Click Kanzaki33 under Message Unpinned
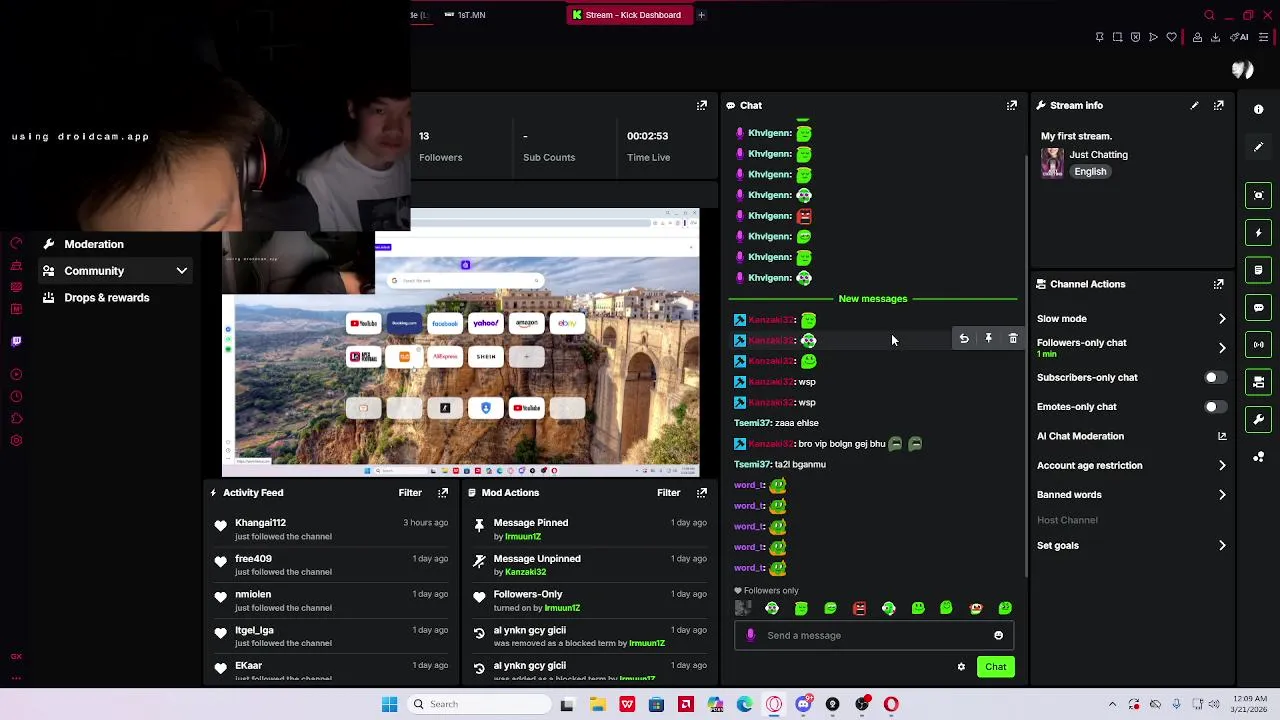Screen dimensions: 1280x720 pos(525,572)
